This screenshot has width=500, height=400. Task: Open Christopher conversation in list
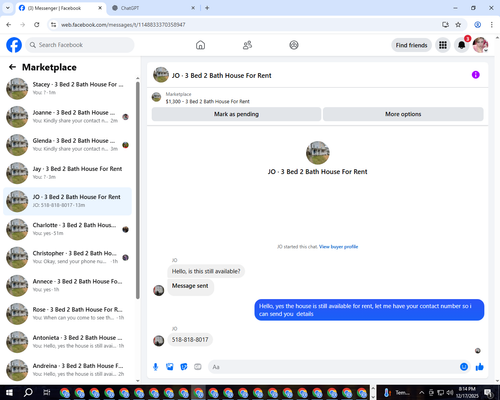pyautogui.click(x=67, y=257)
